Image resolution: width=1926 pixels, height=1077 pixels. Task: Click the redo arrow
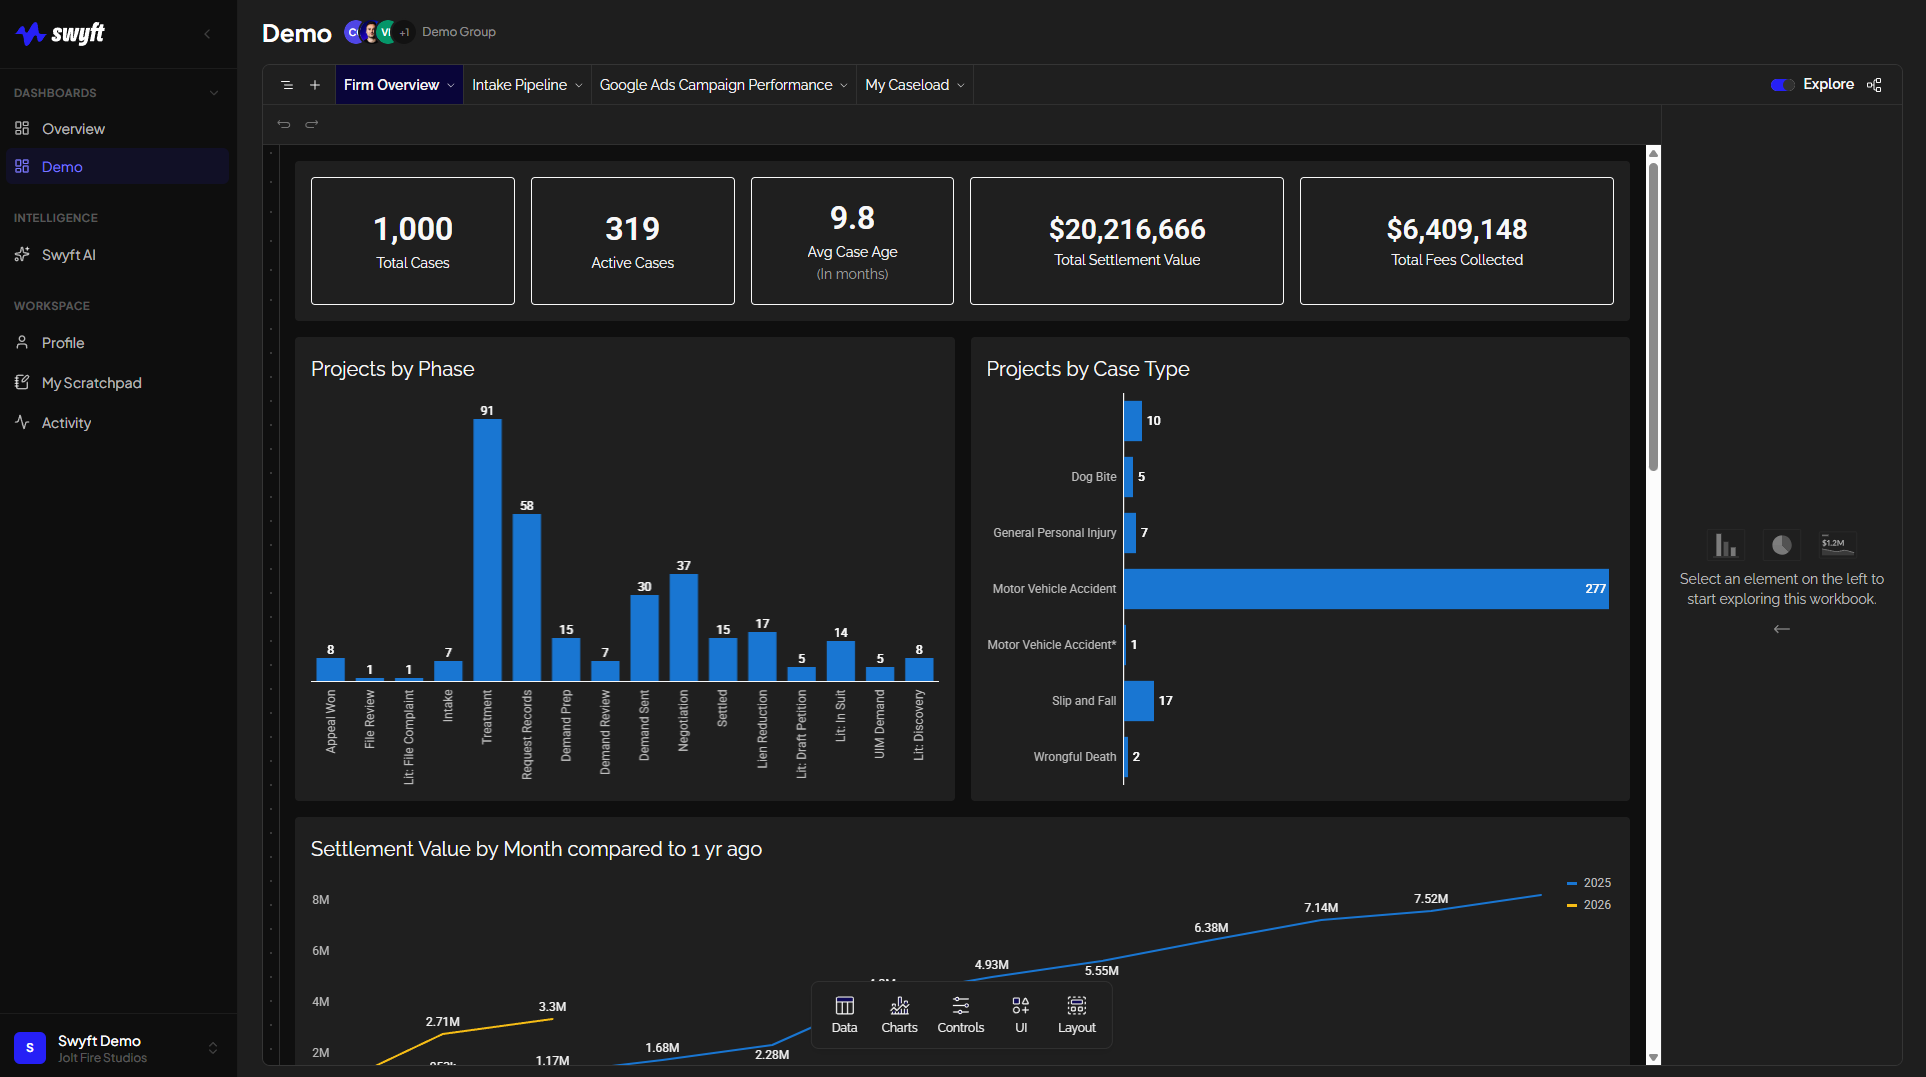[x=312, y=124]
